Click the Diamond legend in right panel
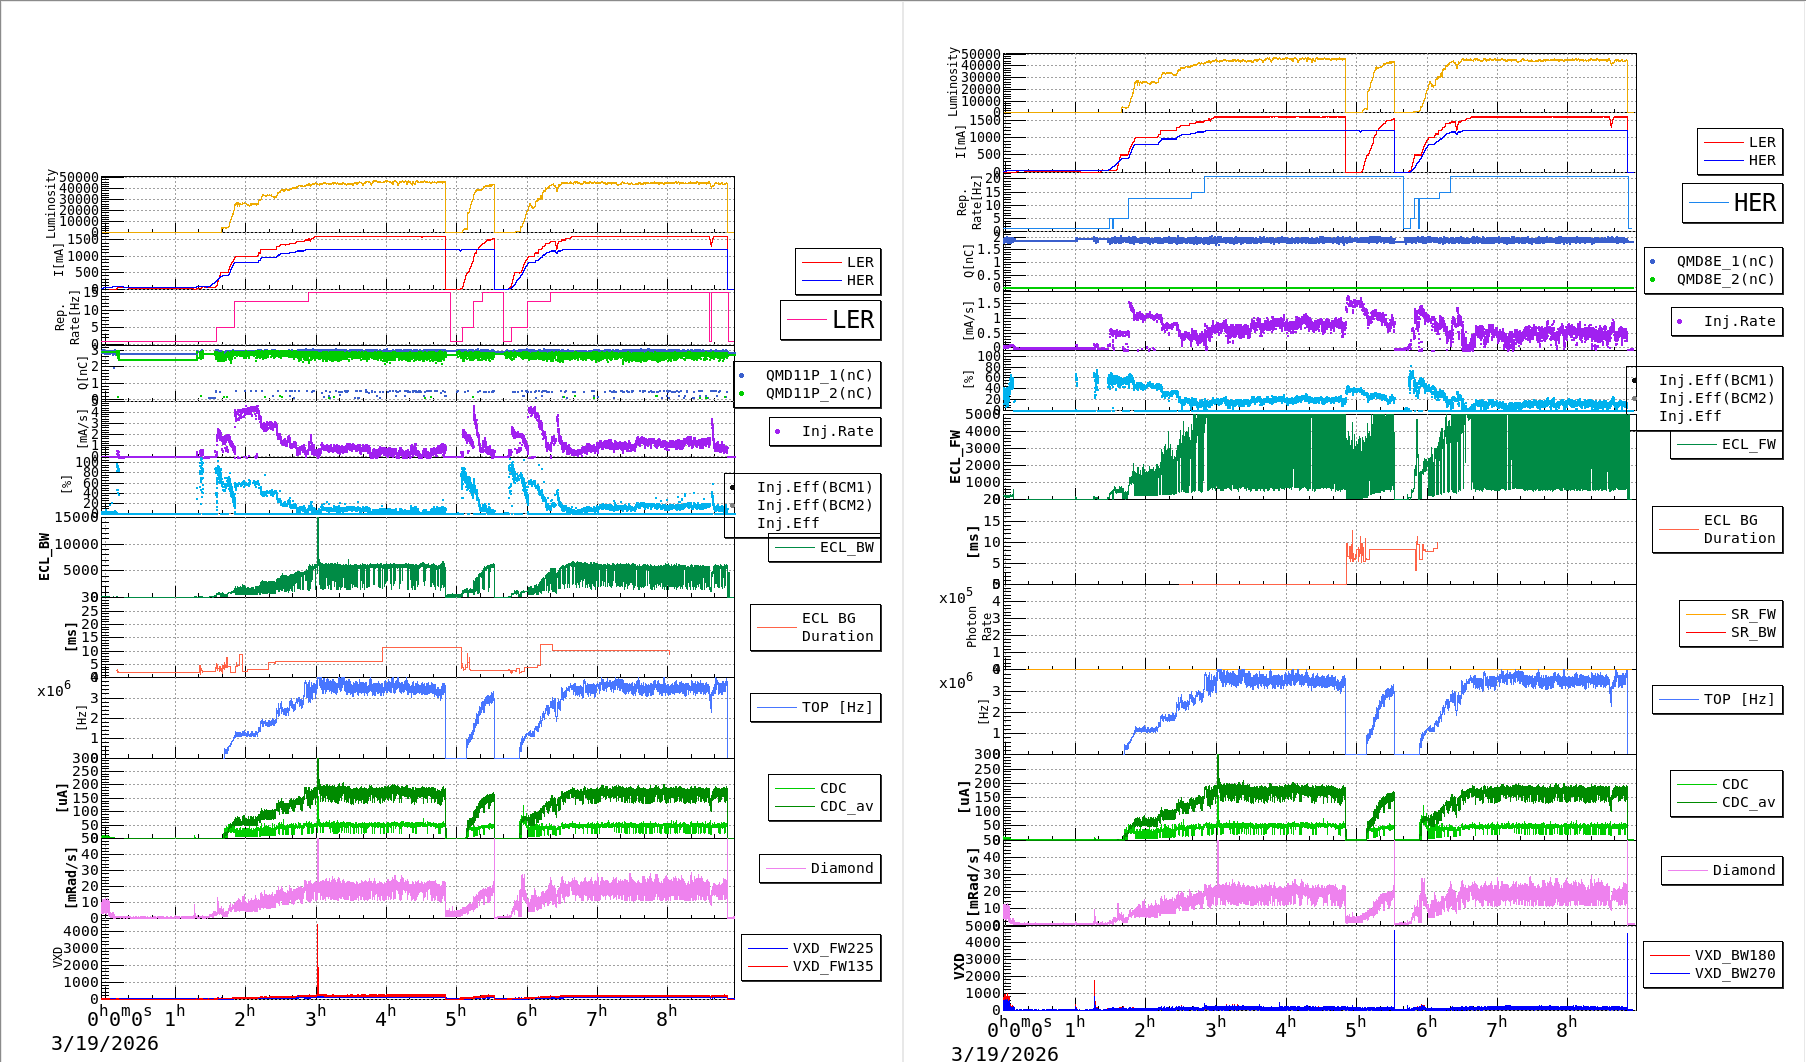 click(1743, 870)
